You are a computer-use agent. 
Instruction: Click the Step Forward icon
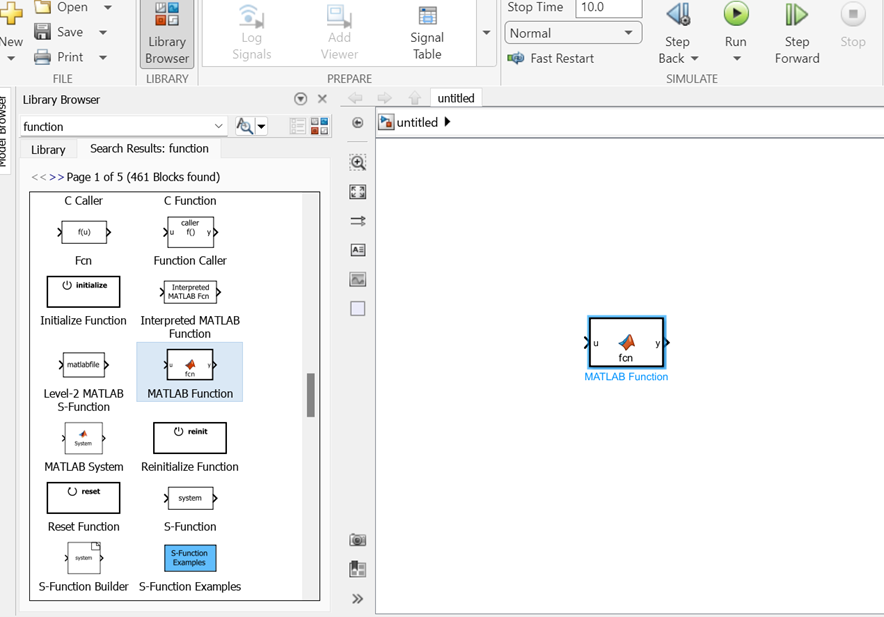click(x=796, y=15)
